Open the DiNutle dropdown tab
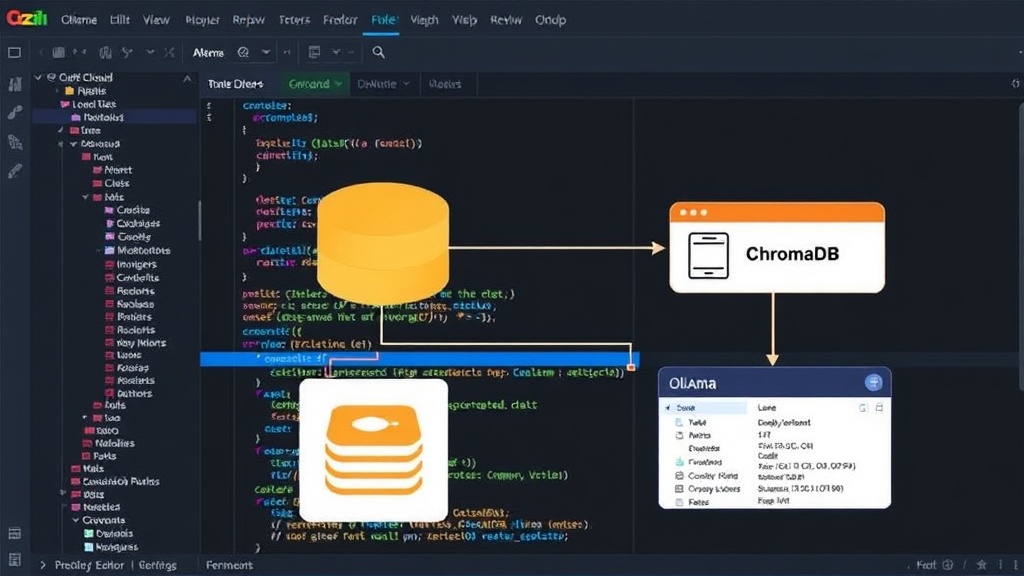Viewport: 1024px width, 576px height. tap(383, 84)
